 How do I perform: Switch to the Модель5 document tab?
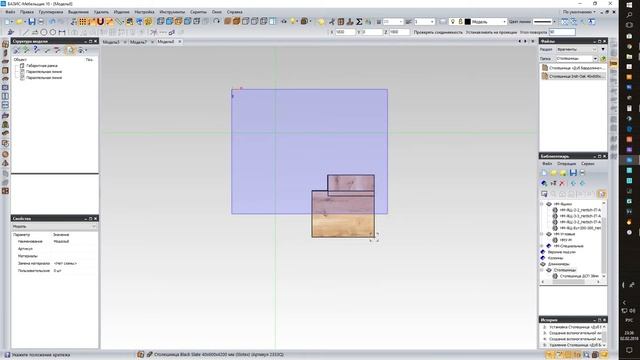tap(111, 42)
